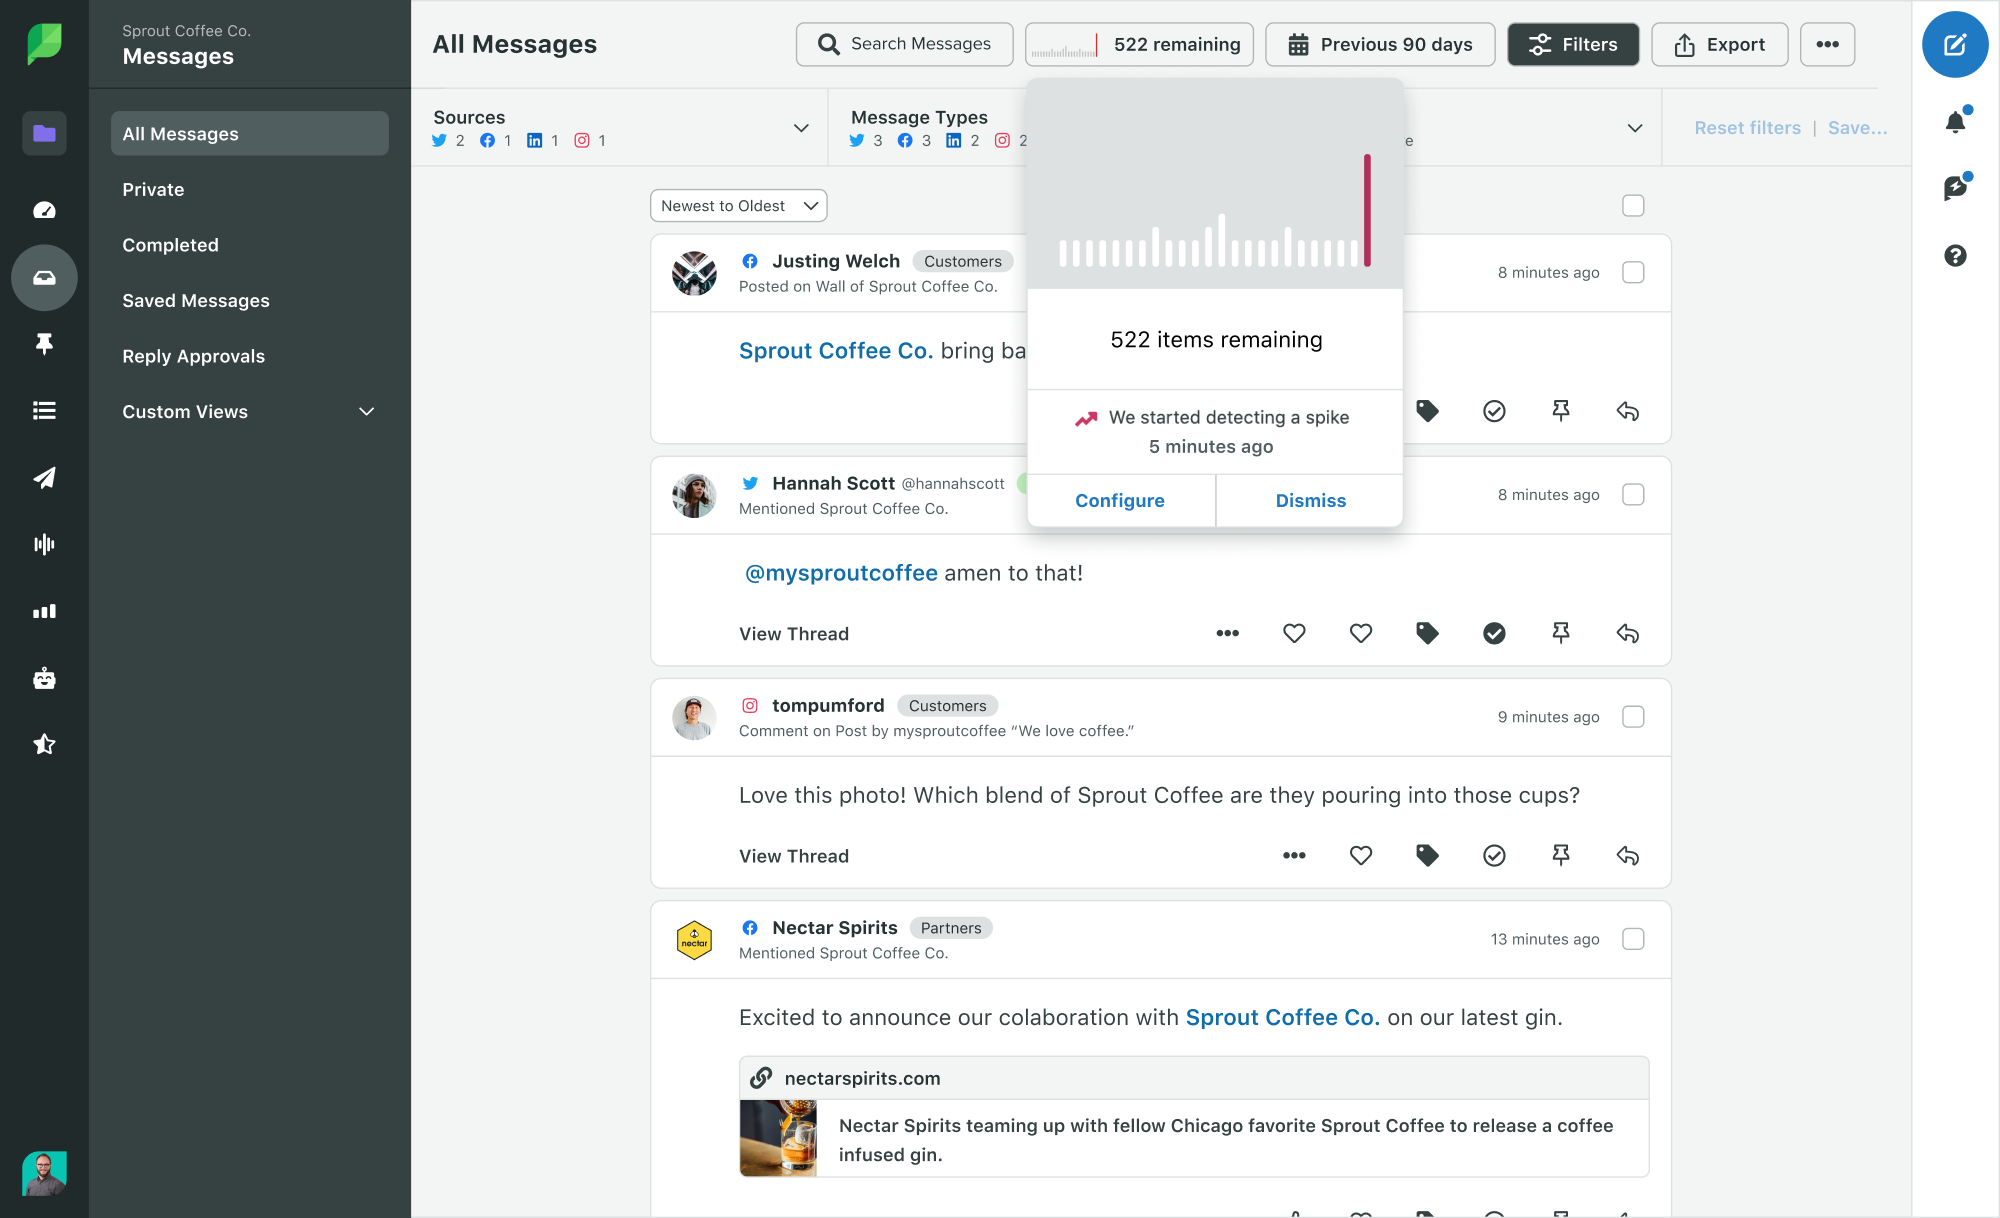This screenshot has width=2000, height=1218.
Task: Toggle checkbox for Justing Welch message
Action: tap(1633, 271)
